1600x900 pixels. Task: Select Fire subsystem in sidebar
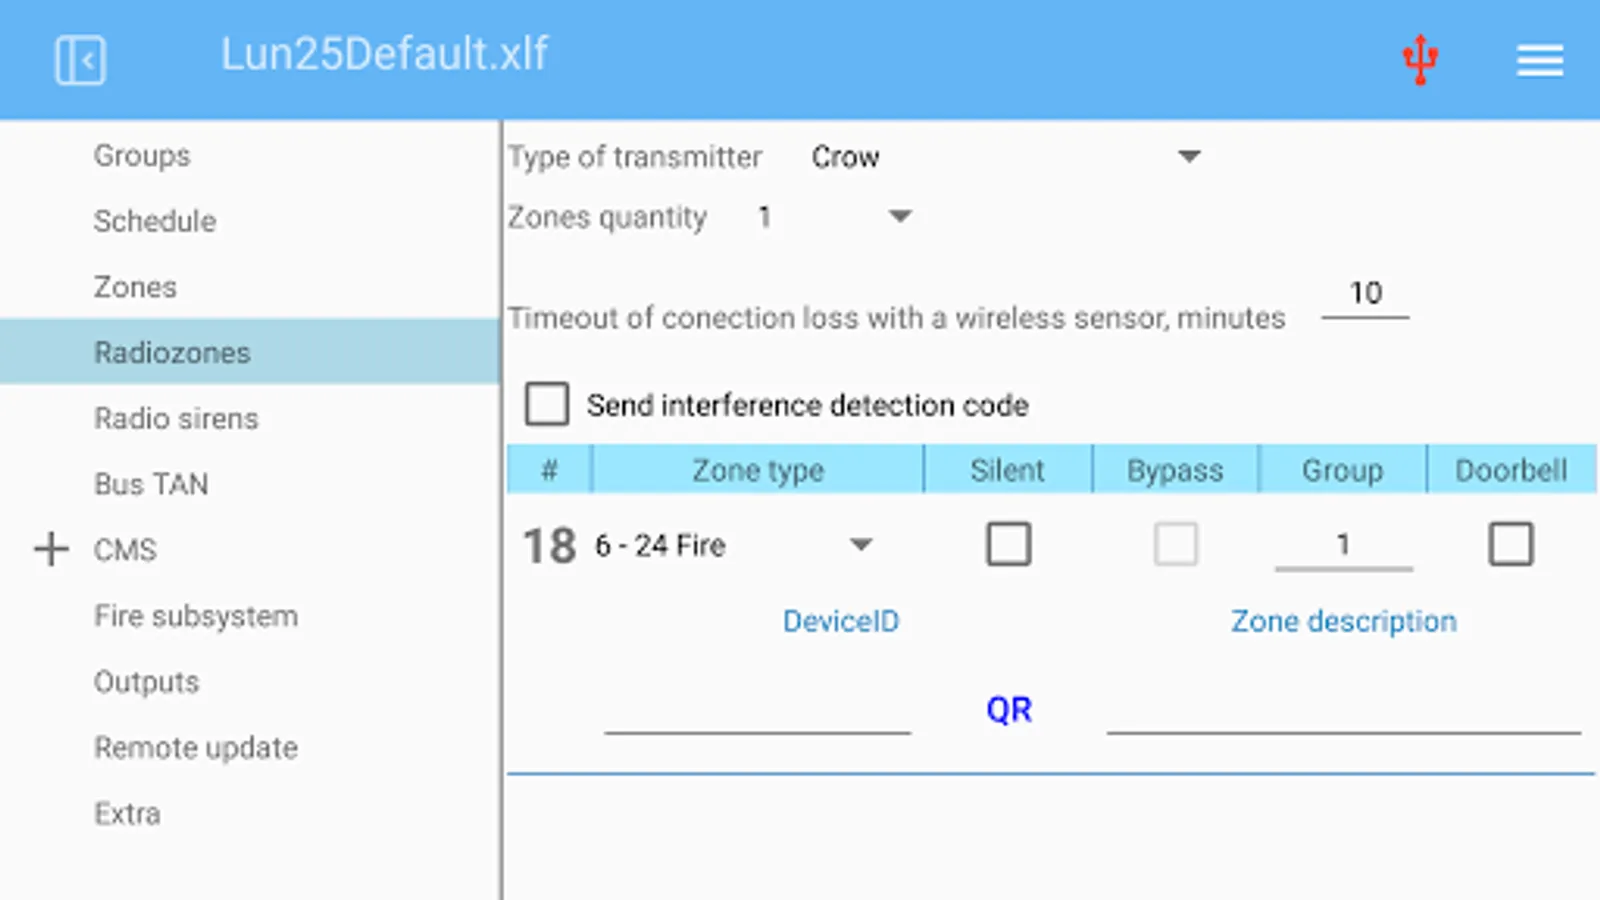(196, 616)
